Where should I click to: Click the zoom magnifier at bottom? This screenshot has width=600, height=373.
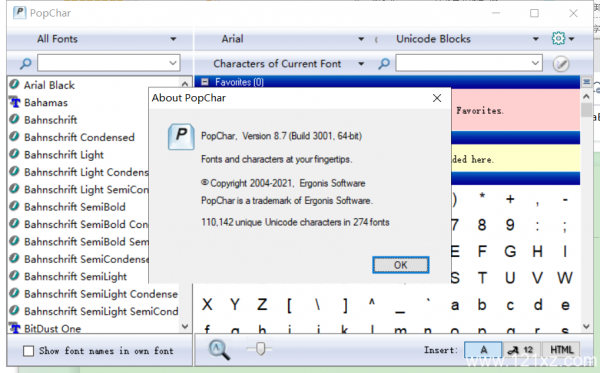219,350
